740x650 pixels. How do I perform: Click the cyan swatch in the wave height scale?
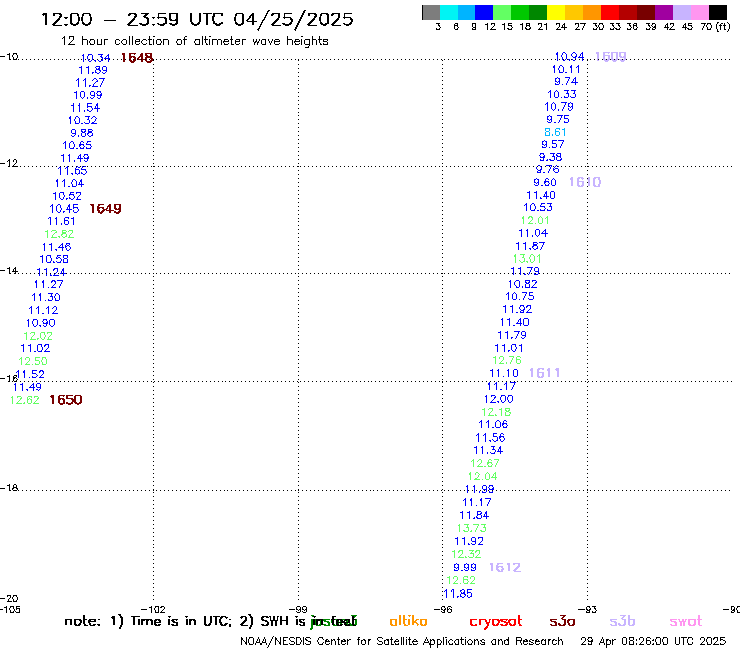(x=449, y=12)
